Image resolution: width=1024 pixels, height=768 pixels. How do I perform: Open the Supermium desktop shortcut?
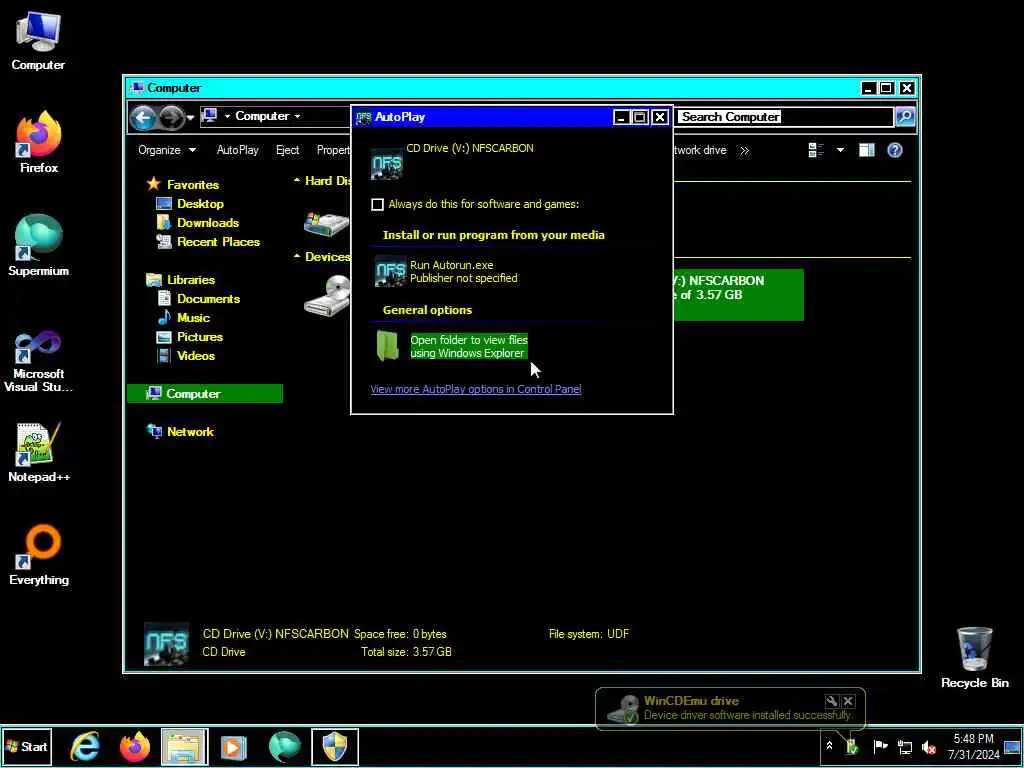click(x=39, y=246)
